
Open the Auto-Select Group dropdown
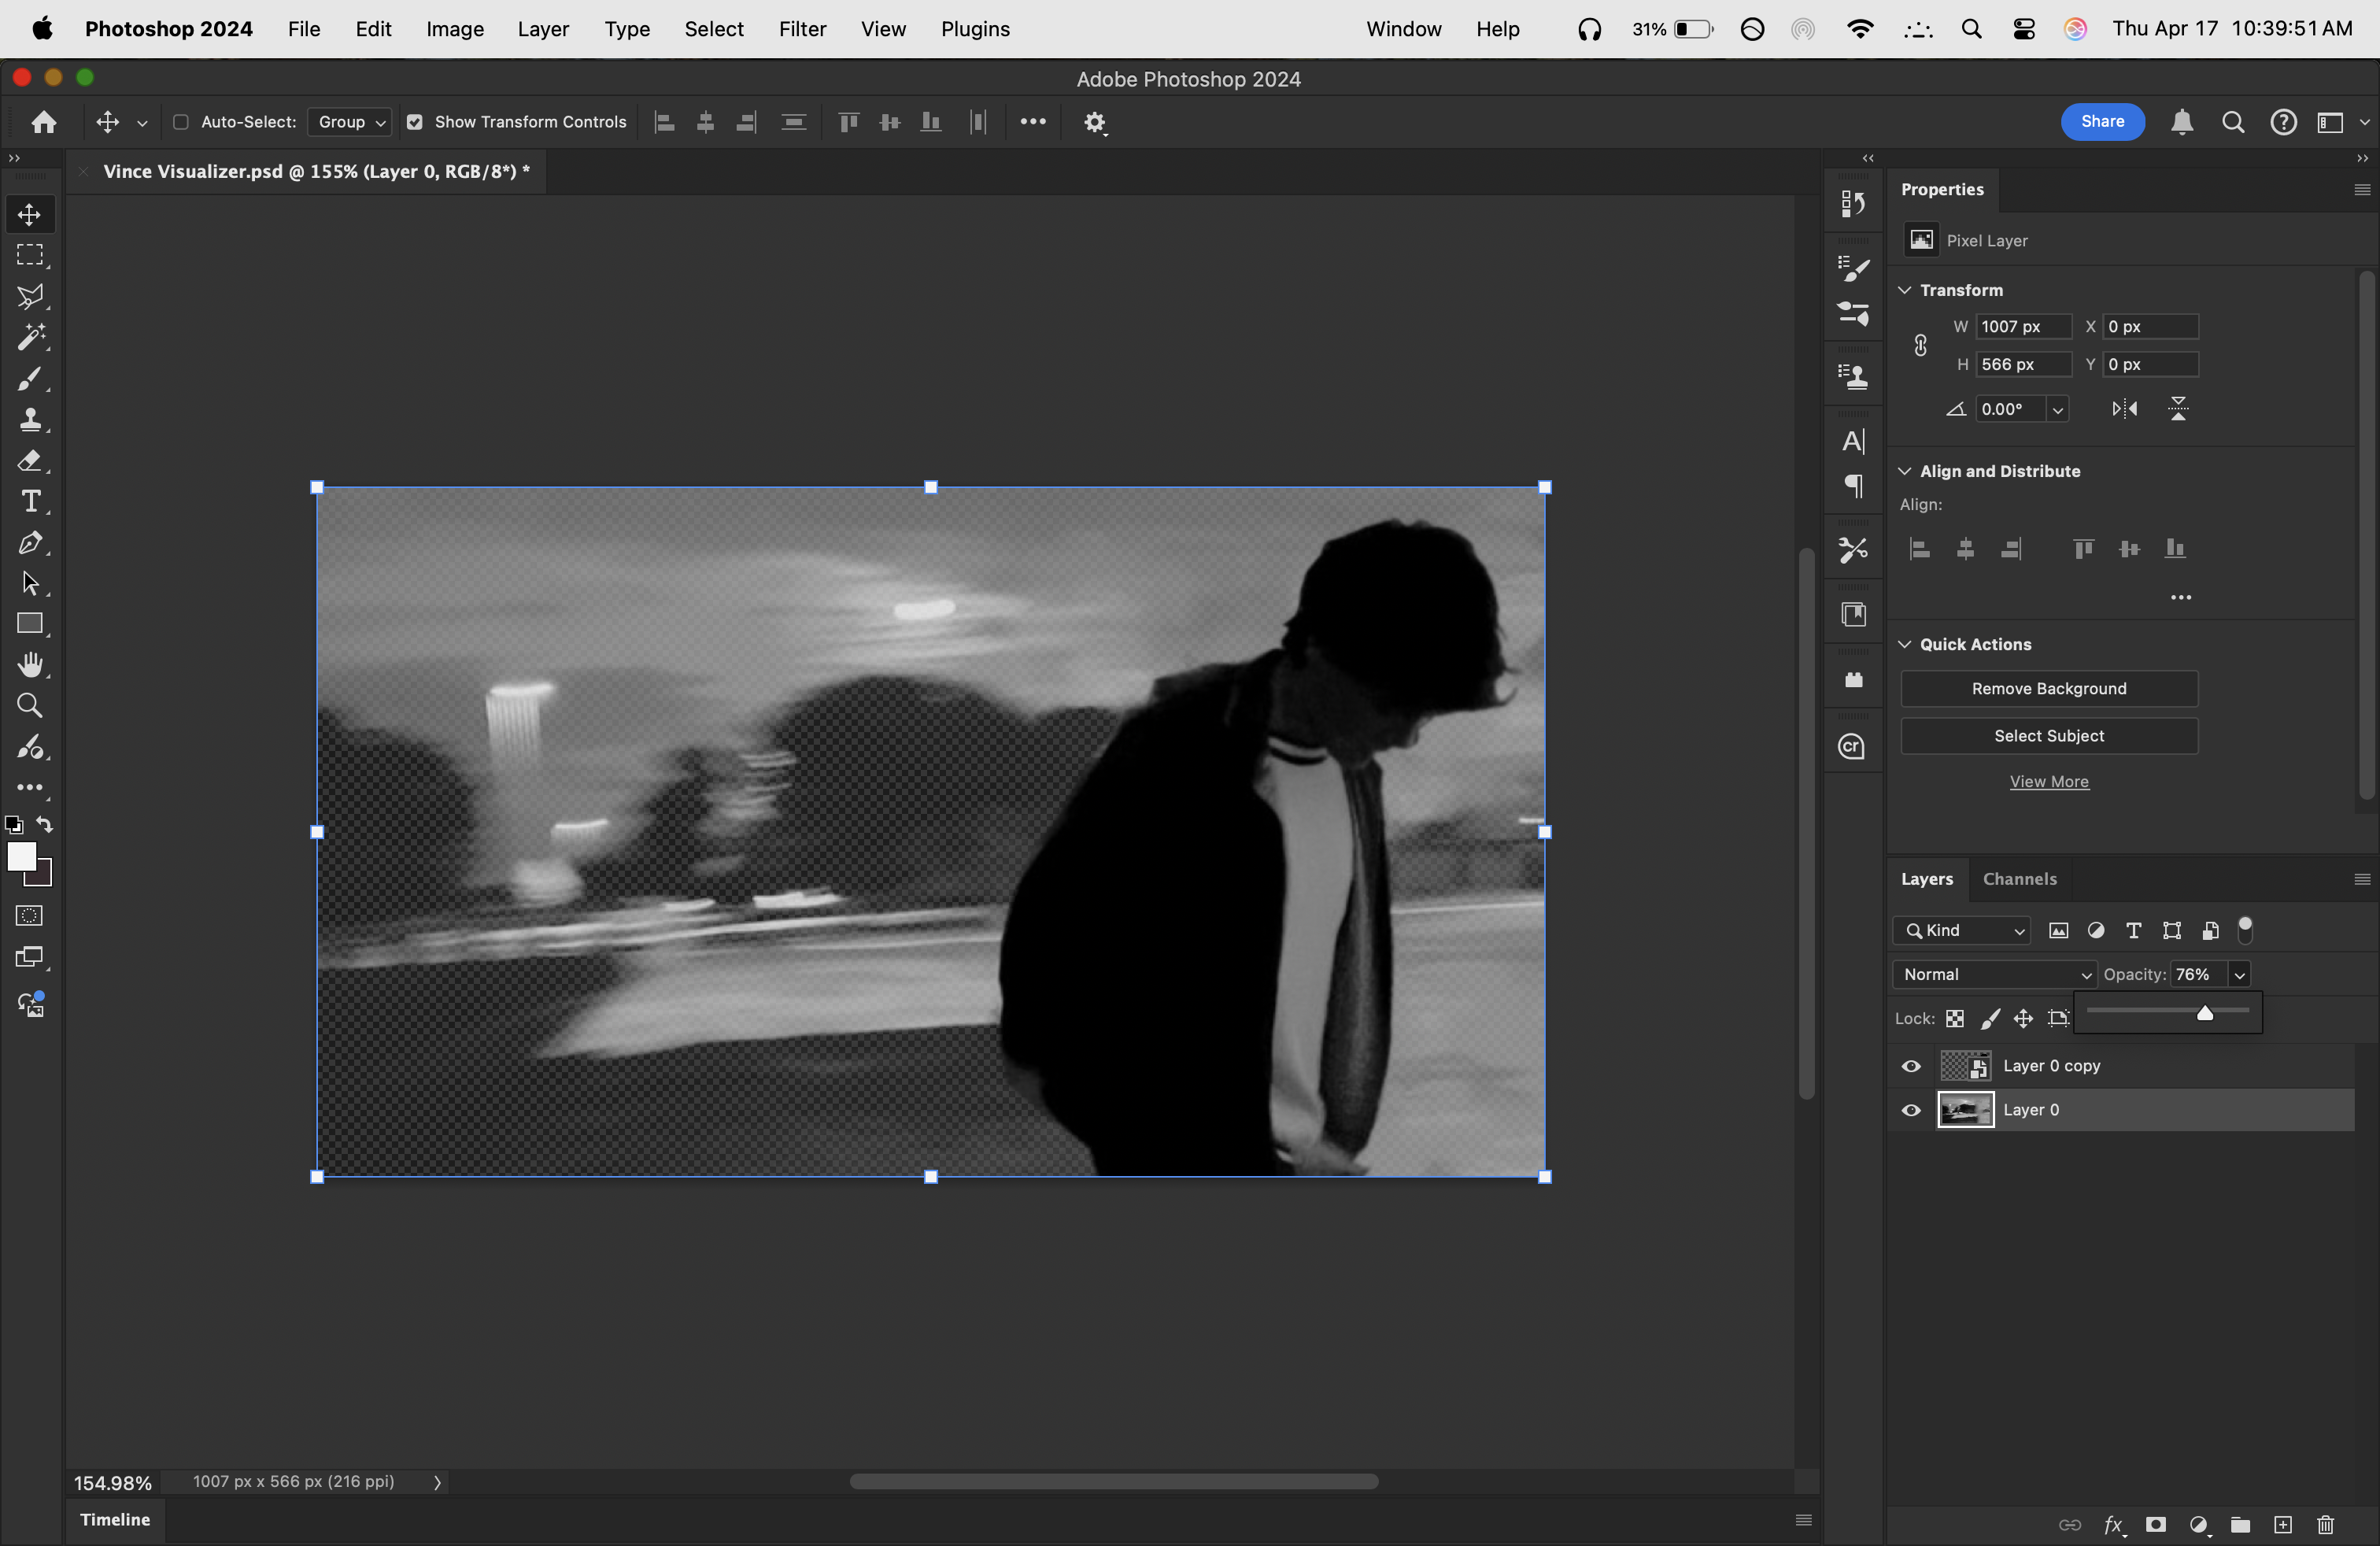pos(351,122)
